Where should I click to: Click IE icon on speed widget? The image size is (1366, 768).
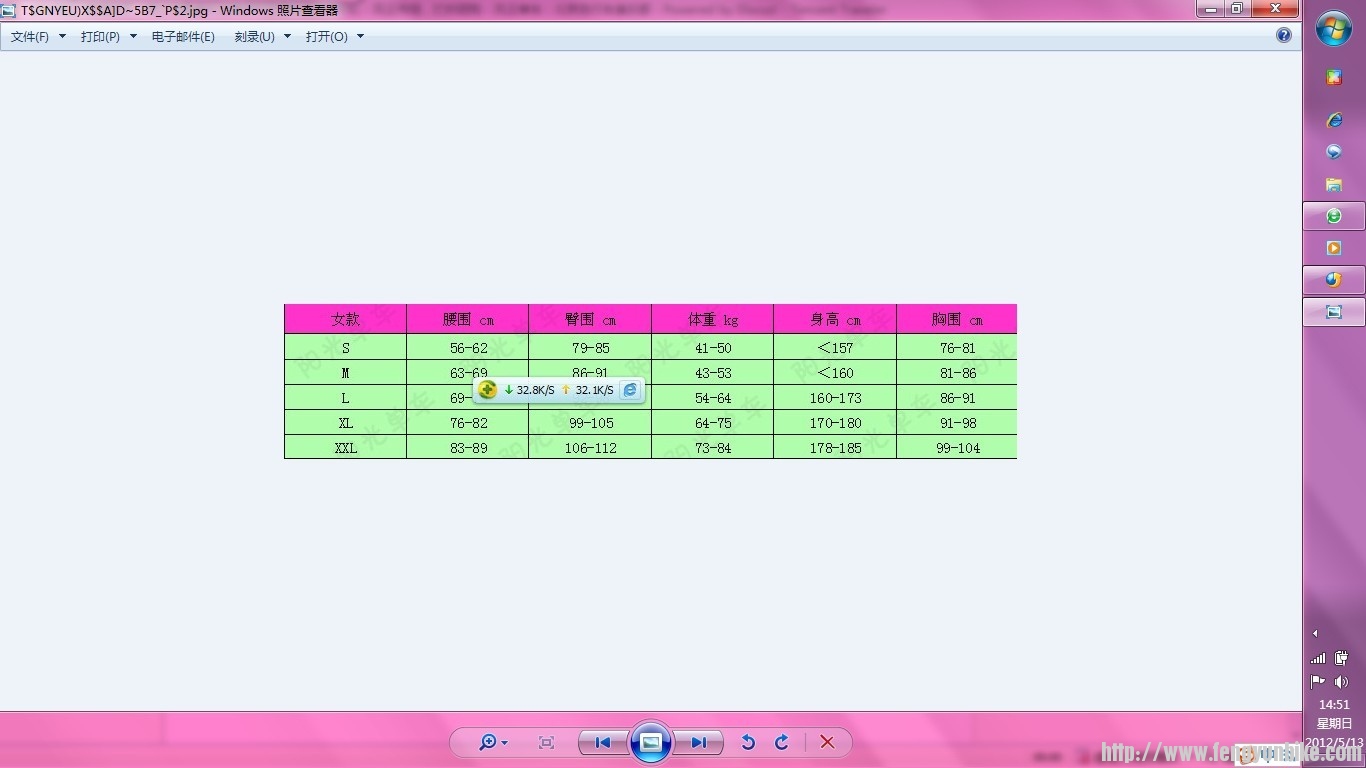(x=630, y=390)
